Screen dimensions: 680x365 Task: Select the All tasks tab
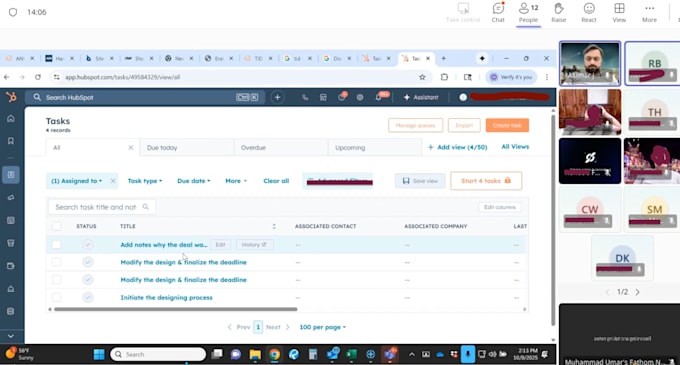click(93, 147)
